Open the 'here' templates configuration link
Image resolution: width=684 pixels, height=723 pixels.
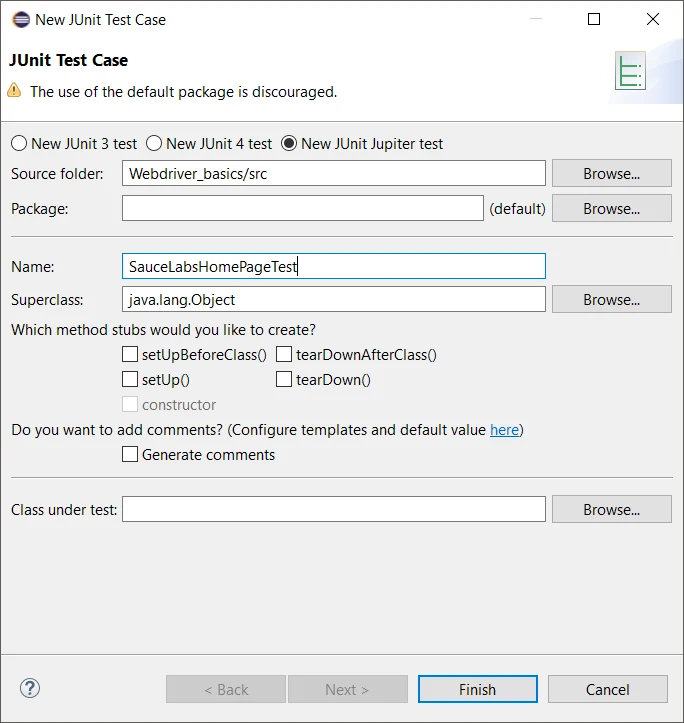(x=504, y=430)
